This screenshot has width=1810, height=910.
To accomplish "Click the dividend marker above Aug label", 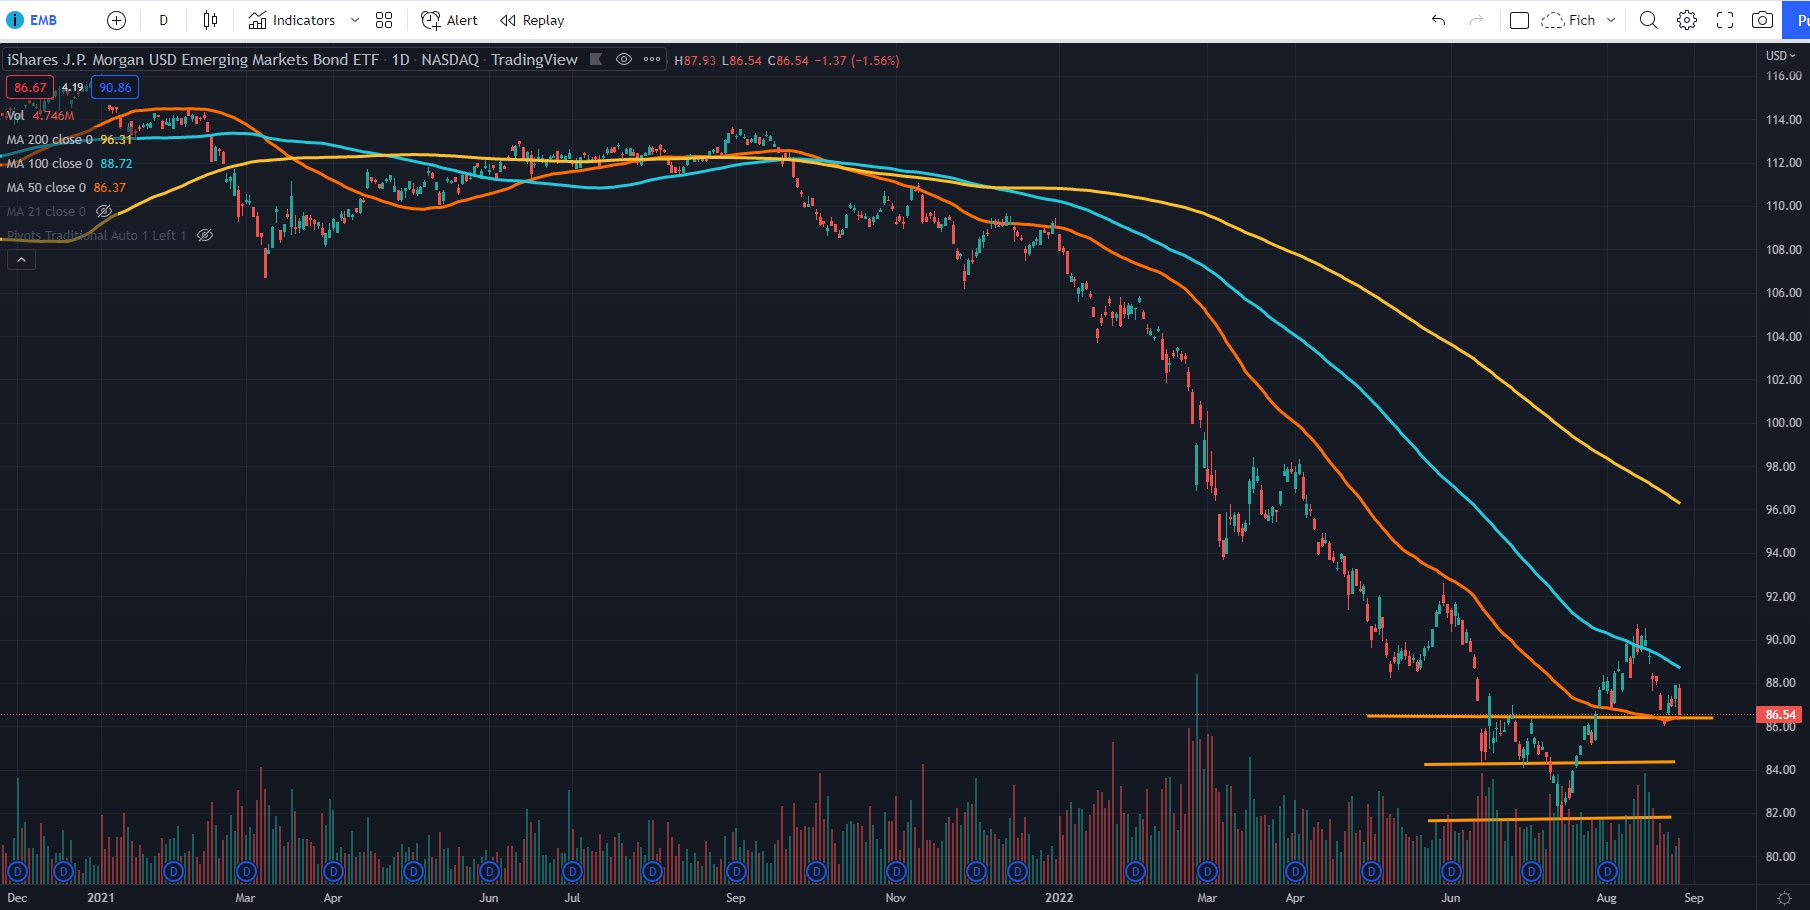I will 1607,872.
